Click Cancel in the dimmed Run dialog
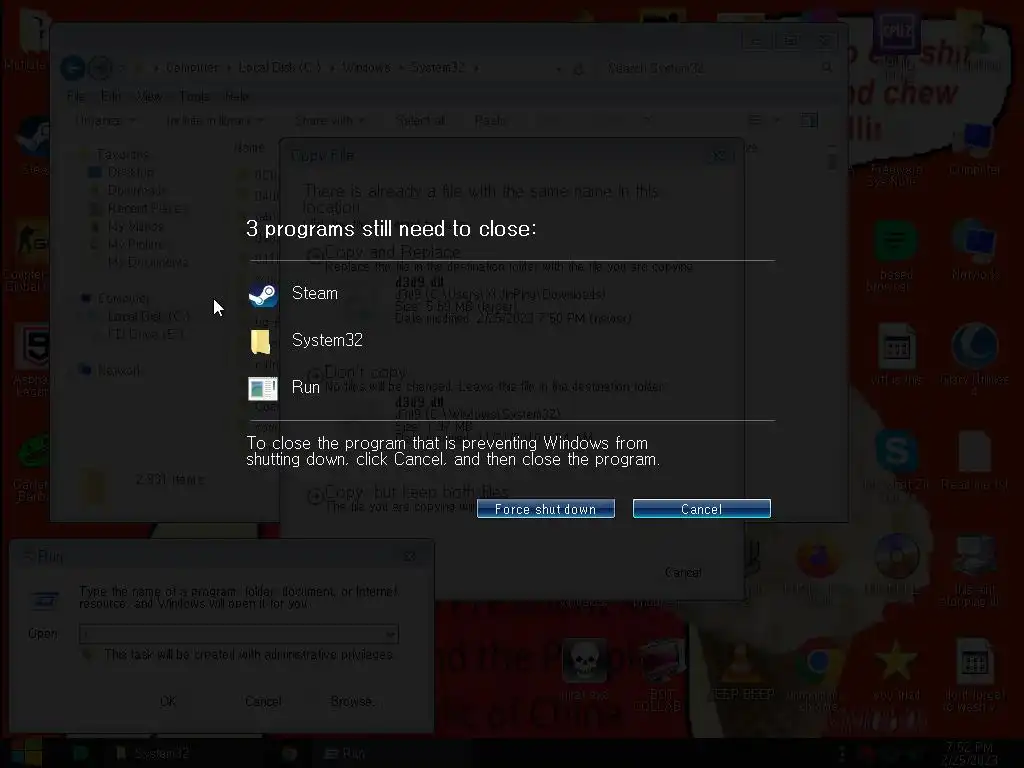Image resolution: width=1024 pixels, height=768 pixels. pos(263,701)
